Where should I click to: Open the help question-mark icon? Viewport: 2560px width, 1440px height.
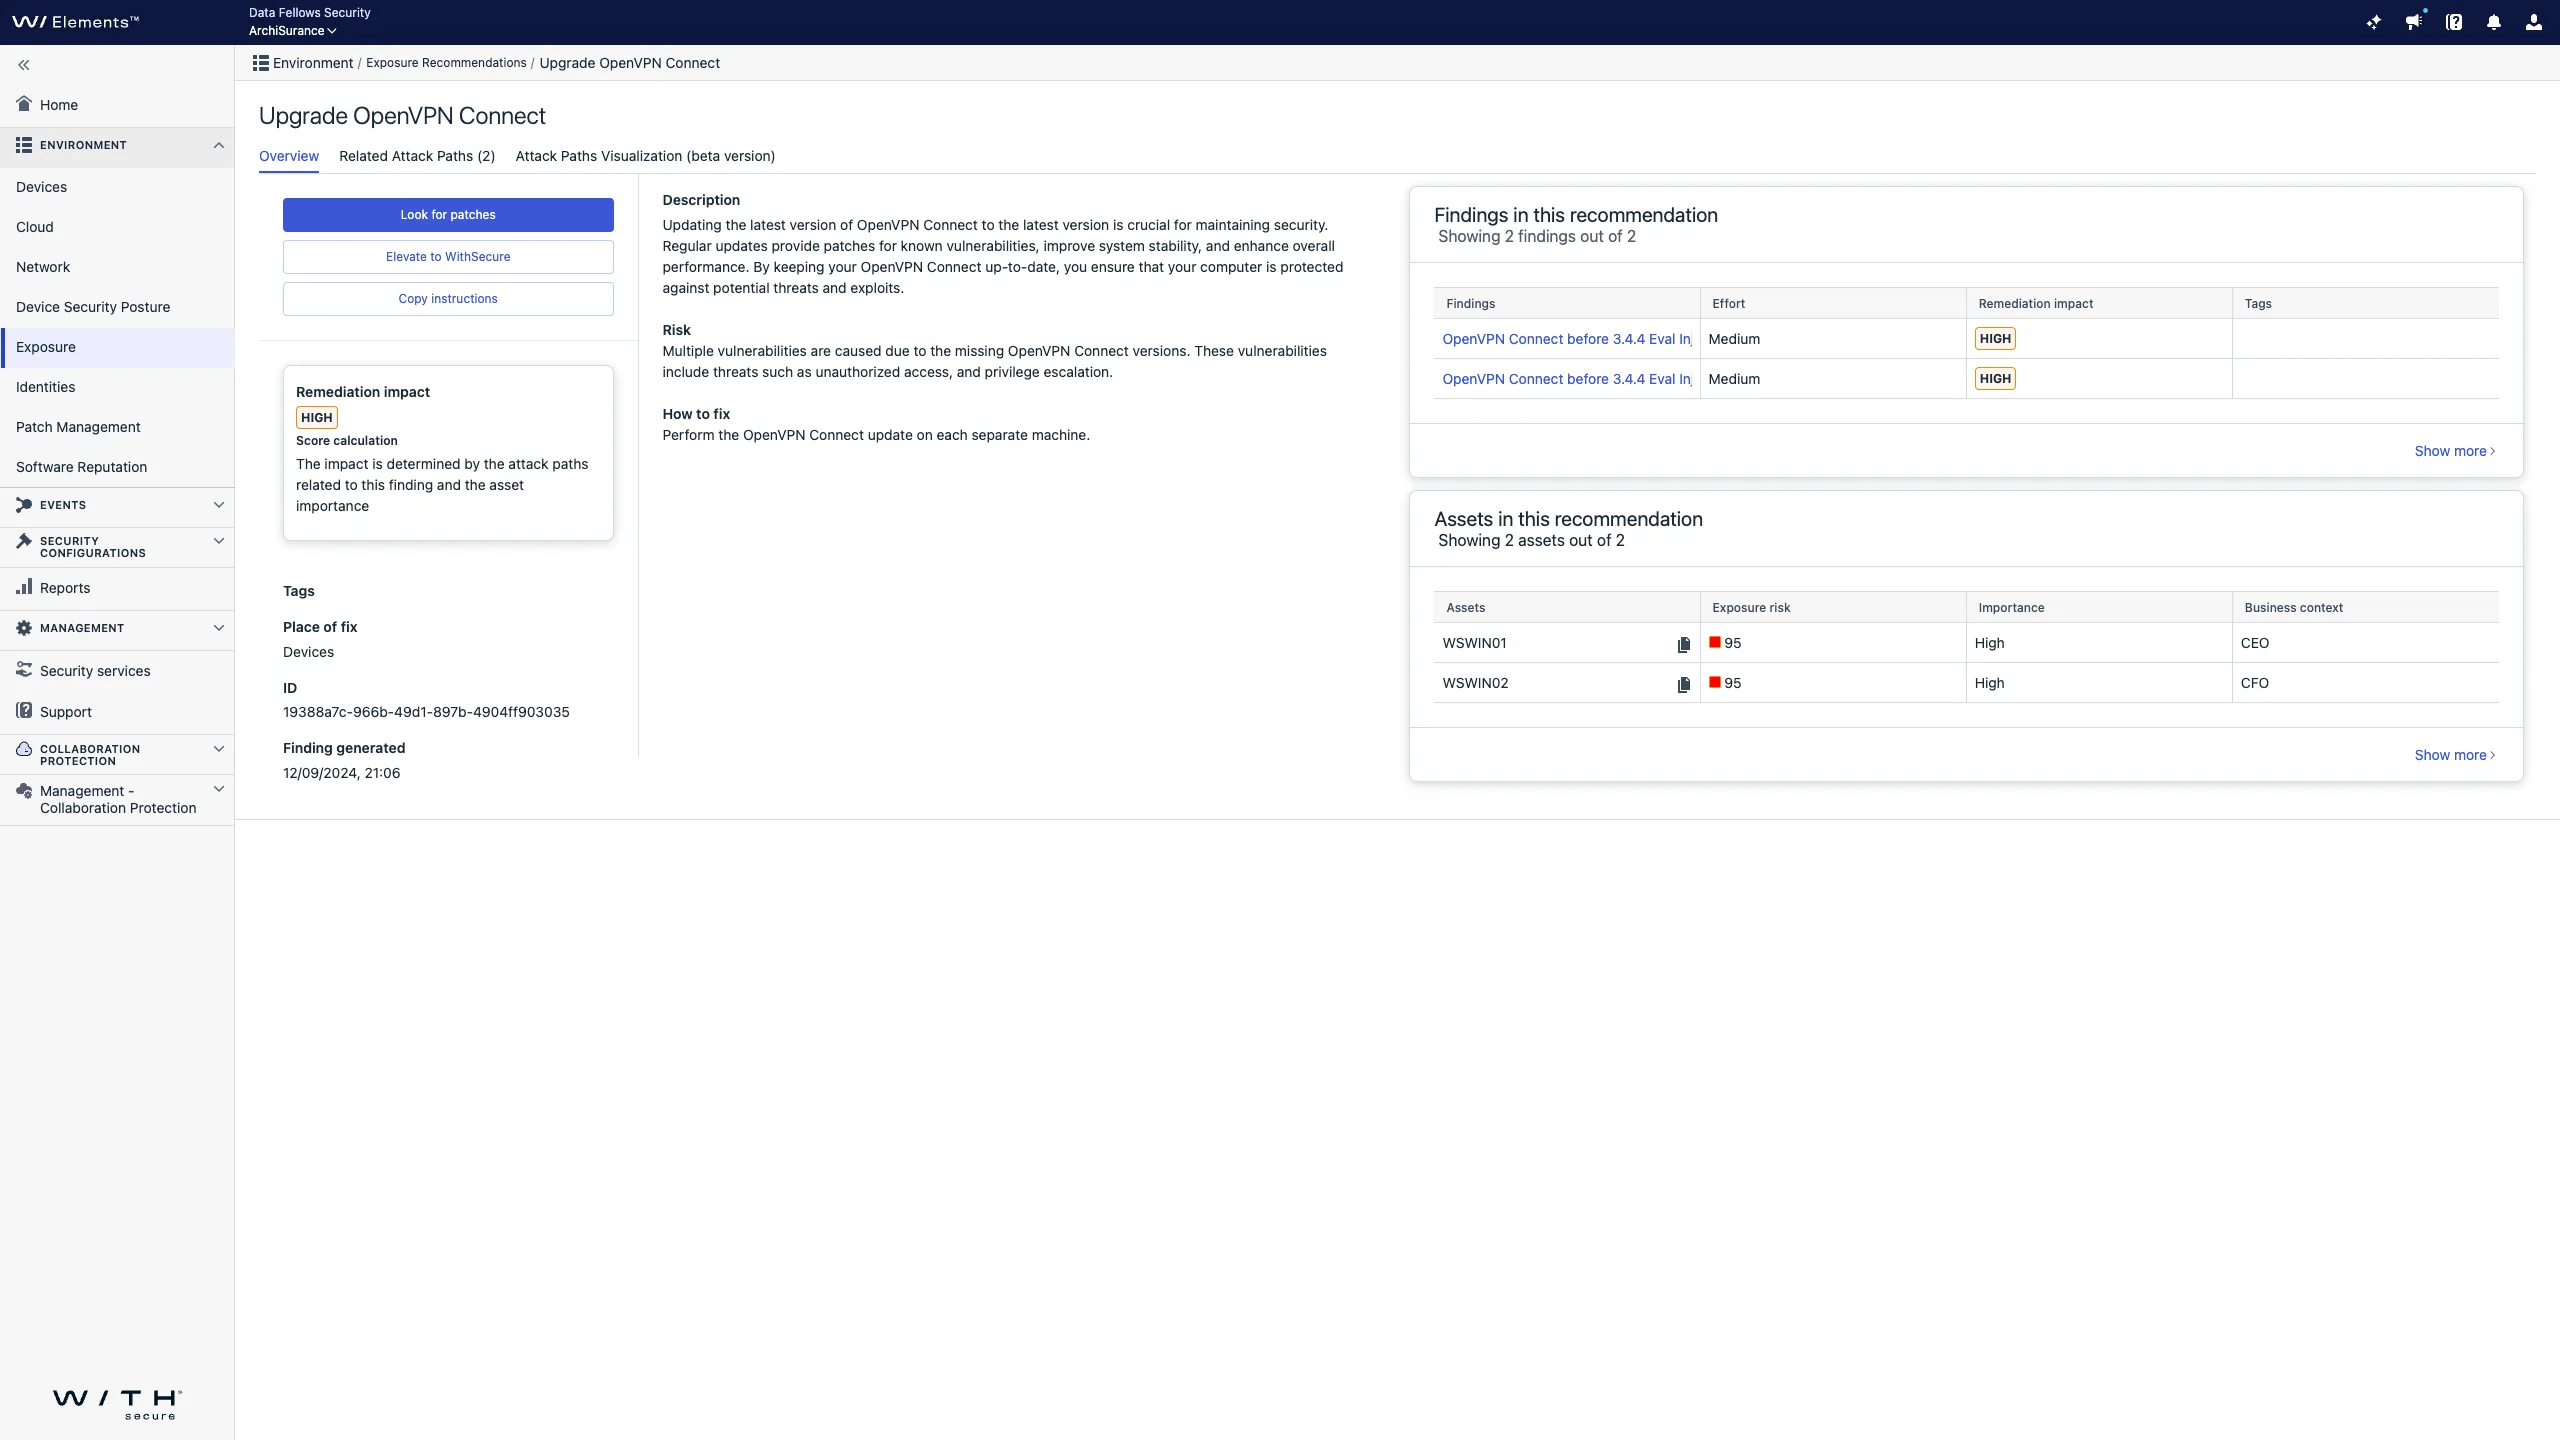click(x=2454, y=22)
